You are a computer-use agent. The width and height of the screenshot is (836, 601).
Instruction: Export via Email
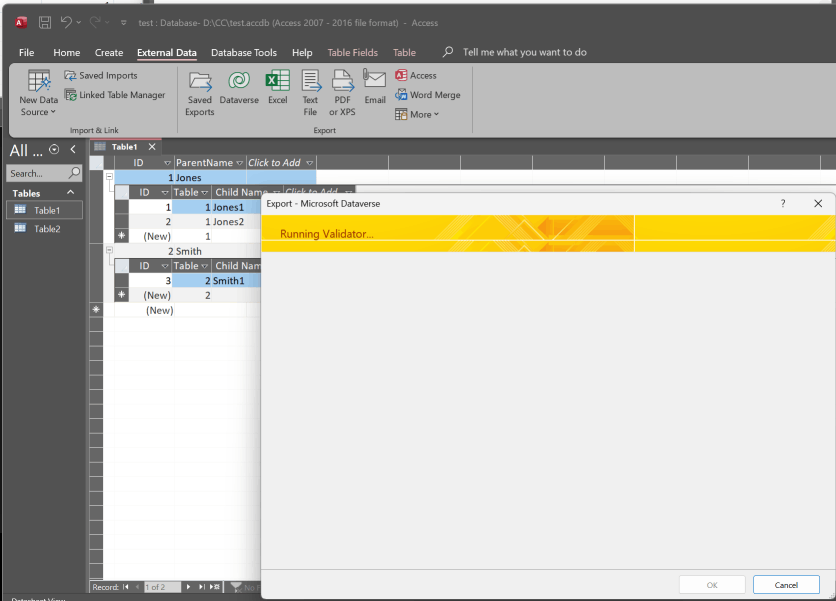(375, 87)
